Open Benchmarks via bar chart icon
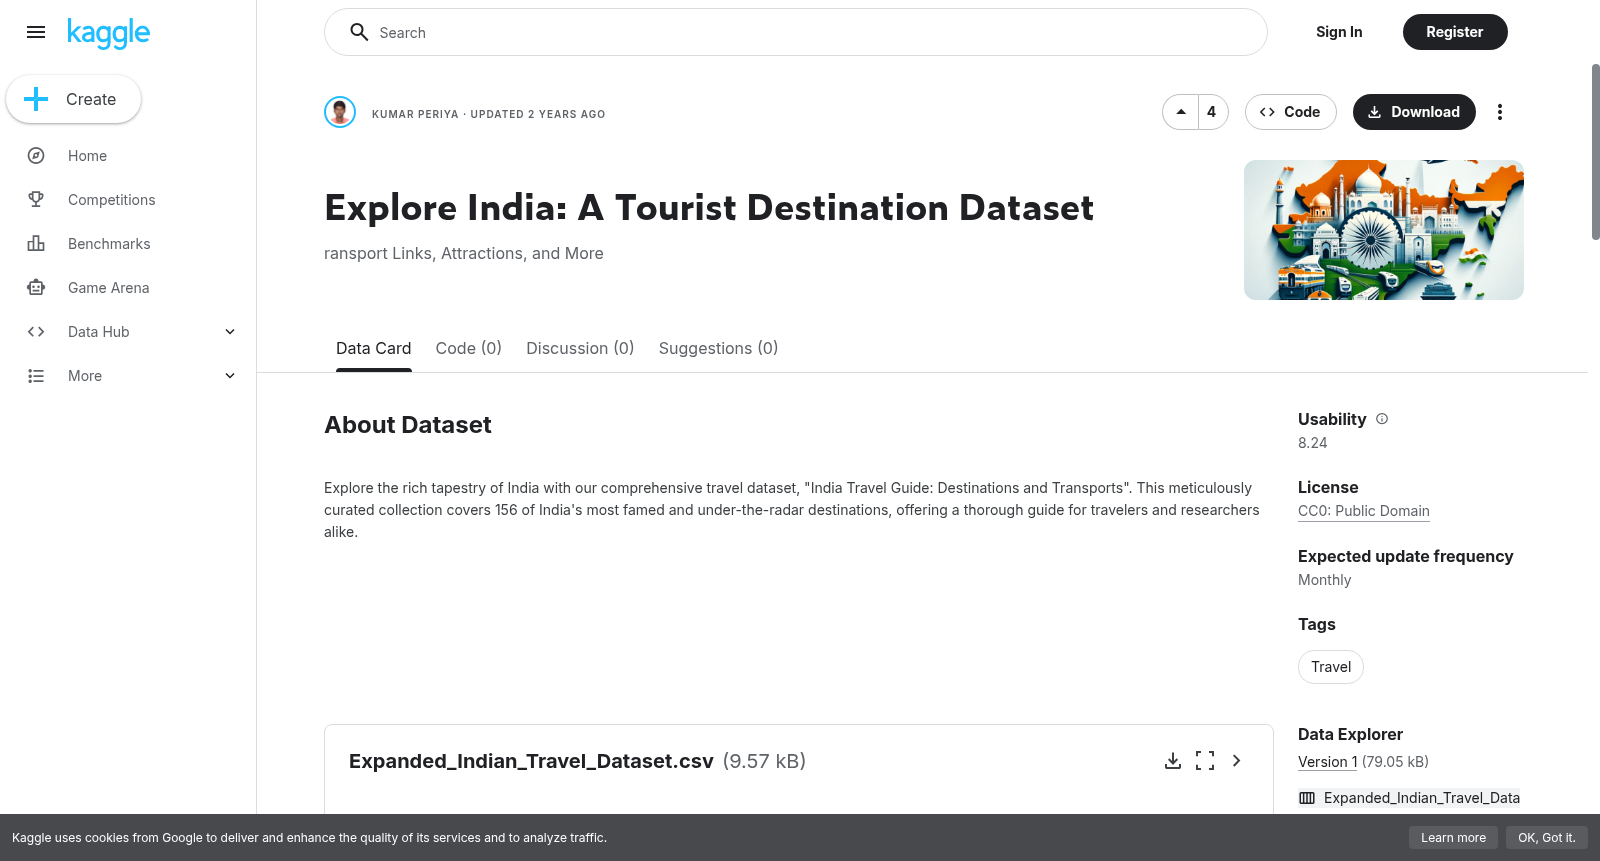The image size is (1600, 861). coord(36,244)
